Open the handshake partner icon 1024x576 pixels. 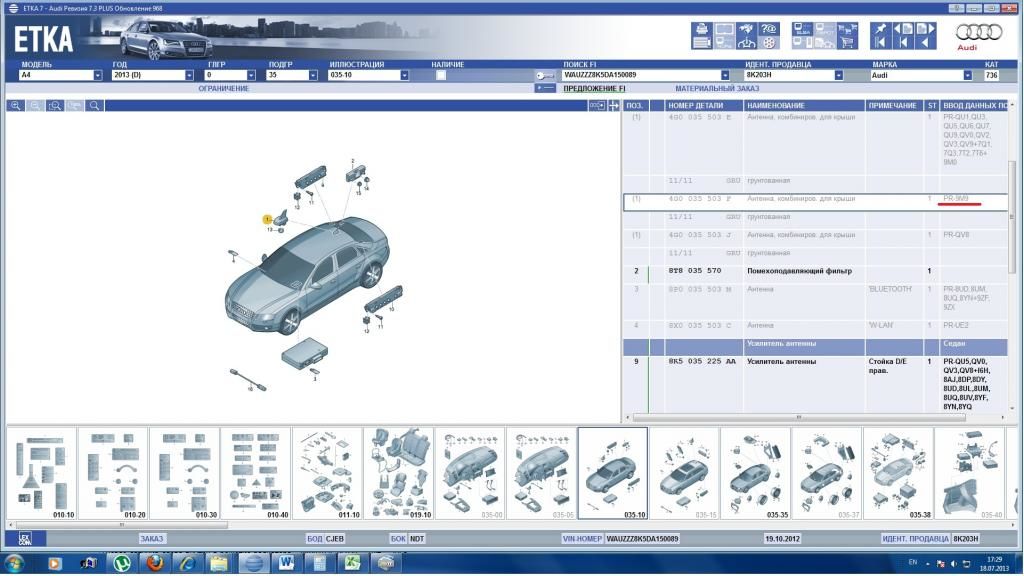[x=746, y=29]
